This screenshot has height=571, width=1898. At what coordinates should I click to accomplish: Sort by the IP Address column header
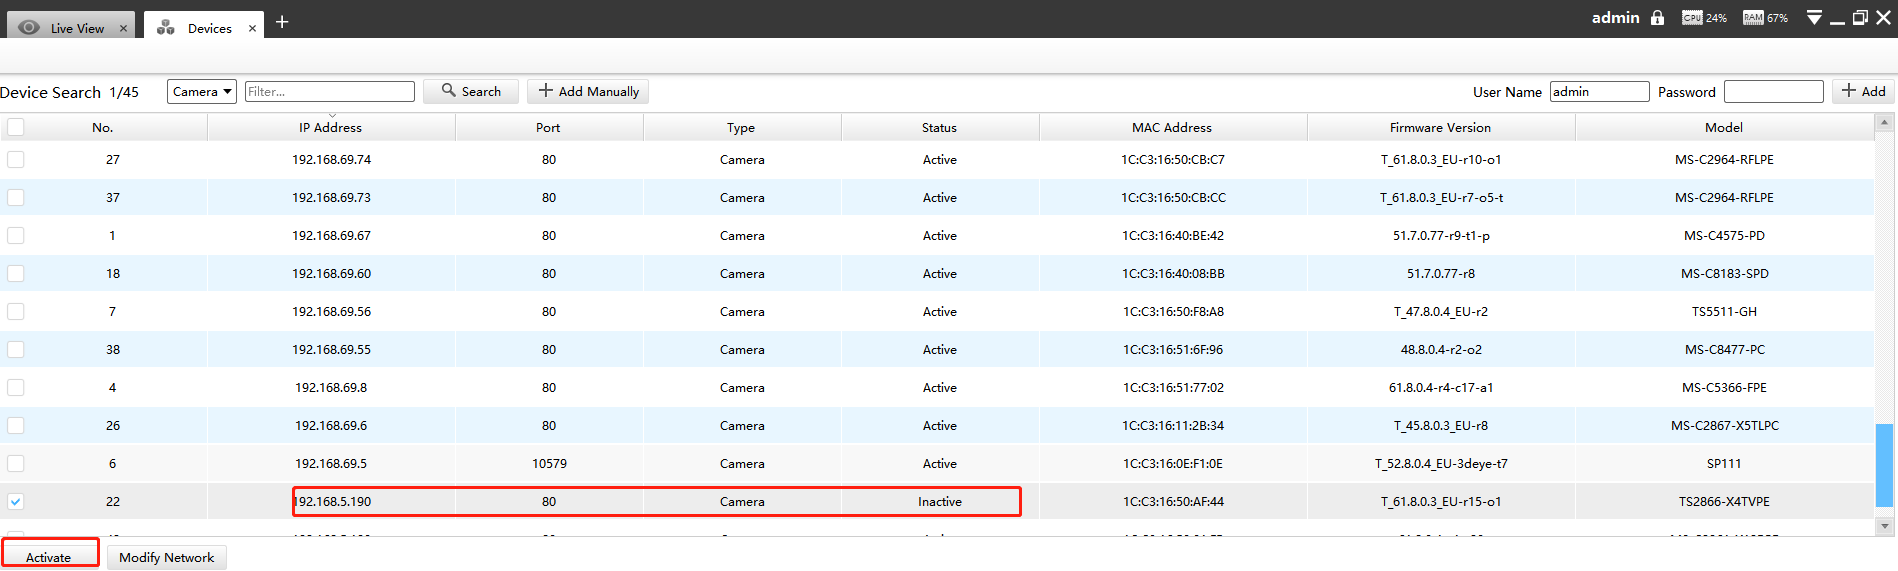click(331, 127)
